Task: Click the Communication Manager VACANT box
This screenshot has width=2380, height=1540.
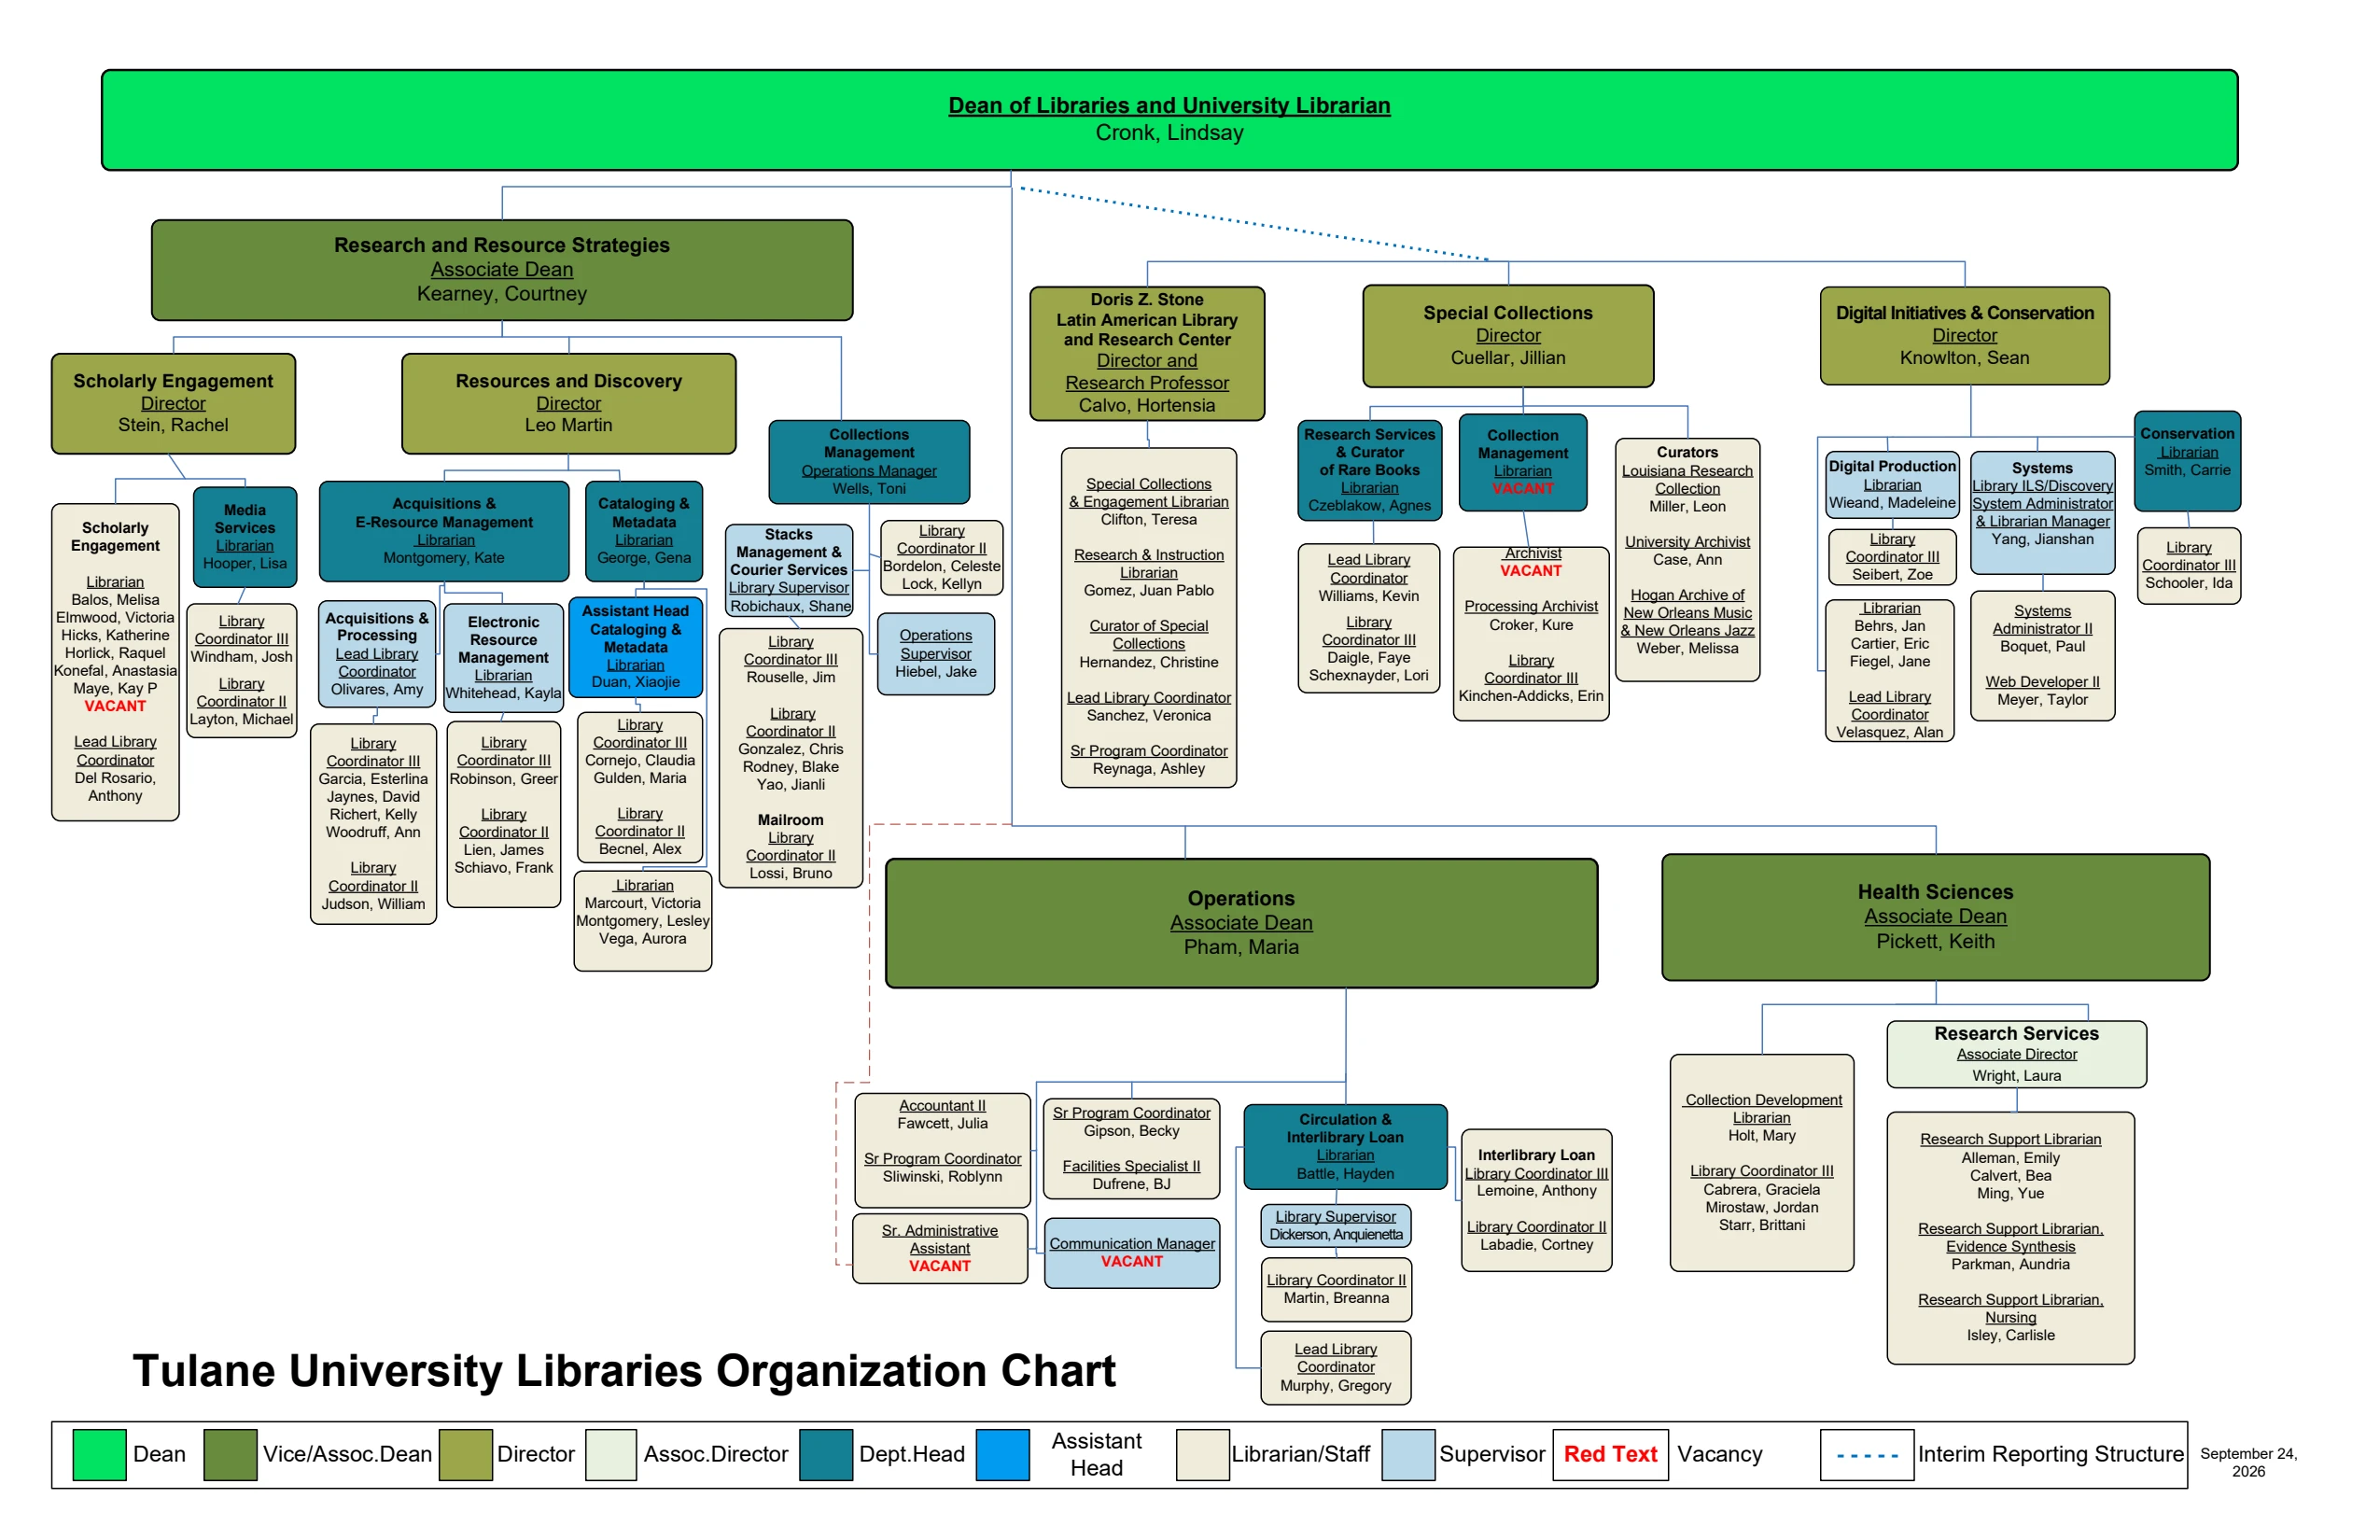Action: pos(1132,1253)
